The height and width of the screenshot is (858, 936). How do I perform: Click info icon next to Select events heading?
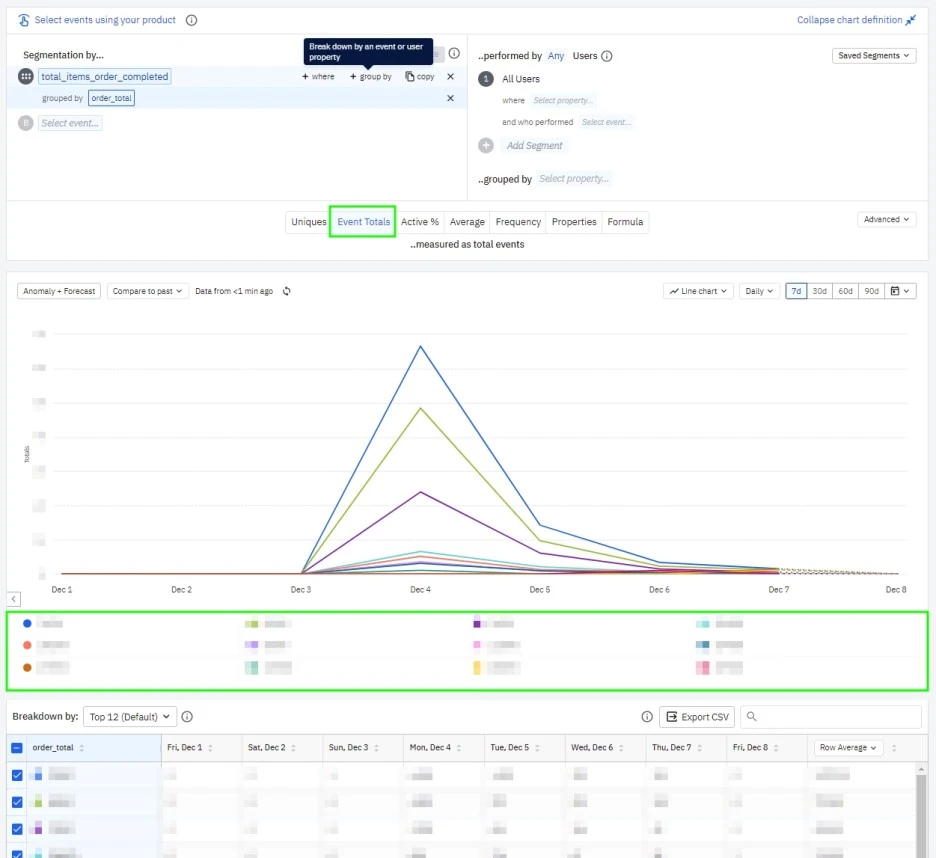click(192, 20)
